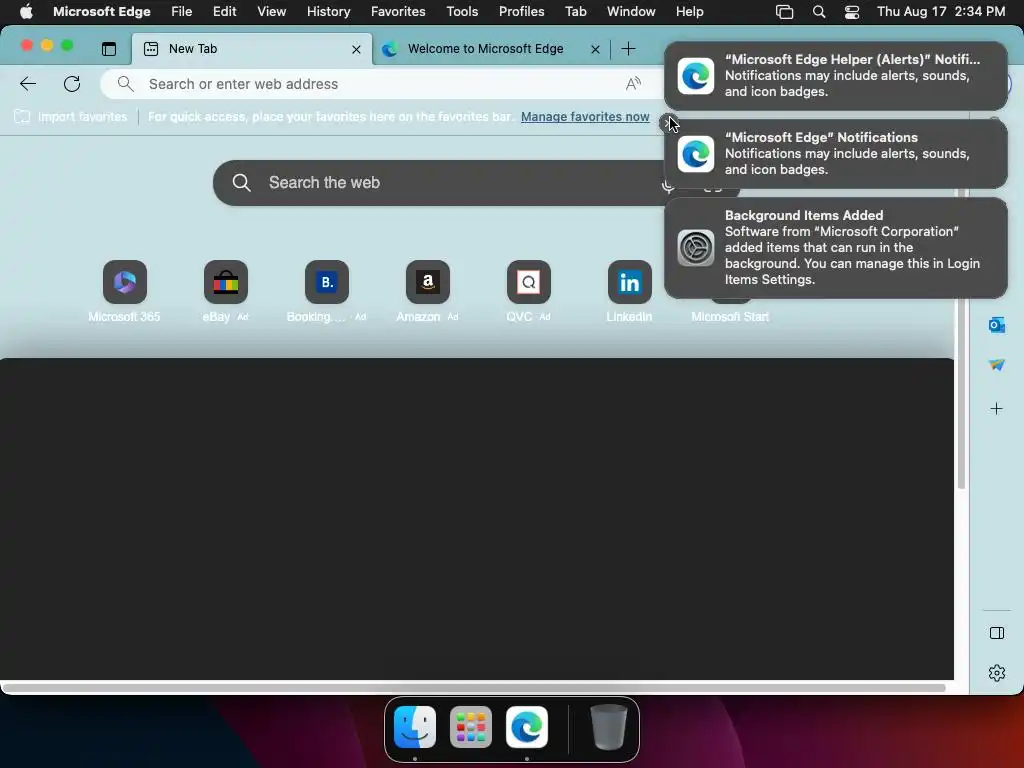Open the File menu
The height and width of the screenshot is (768, 1024).
click(x=182, y=12)
